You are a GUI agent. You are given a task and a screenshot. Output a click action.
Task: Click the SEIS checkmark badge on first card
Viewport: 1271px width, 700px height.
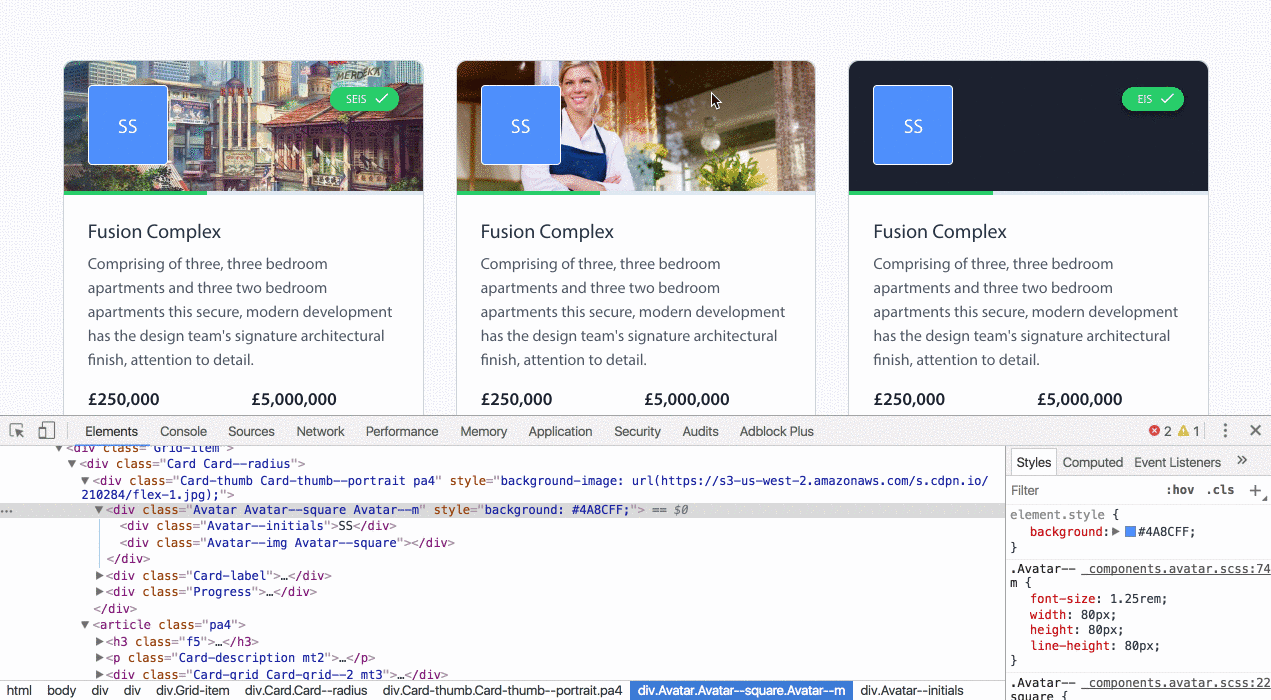365,99
